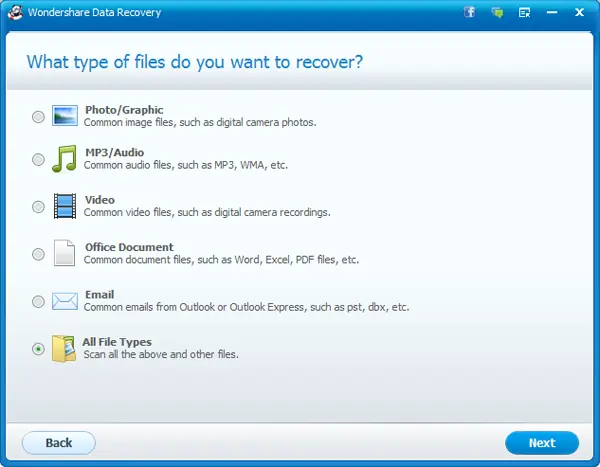Go Back to the previous step

tap(59, 443)
